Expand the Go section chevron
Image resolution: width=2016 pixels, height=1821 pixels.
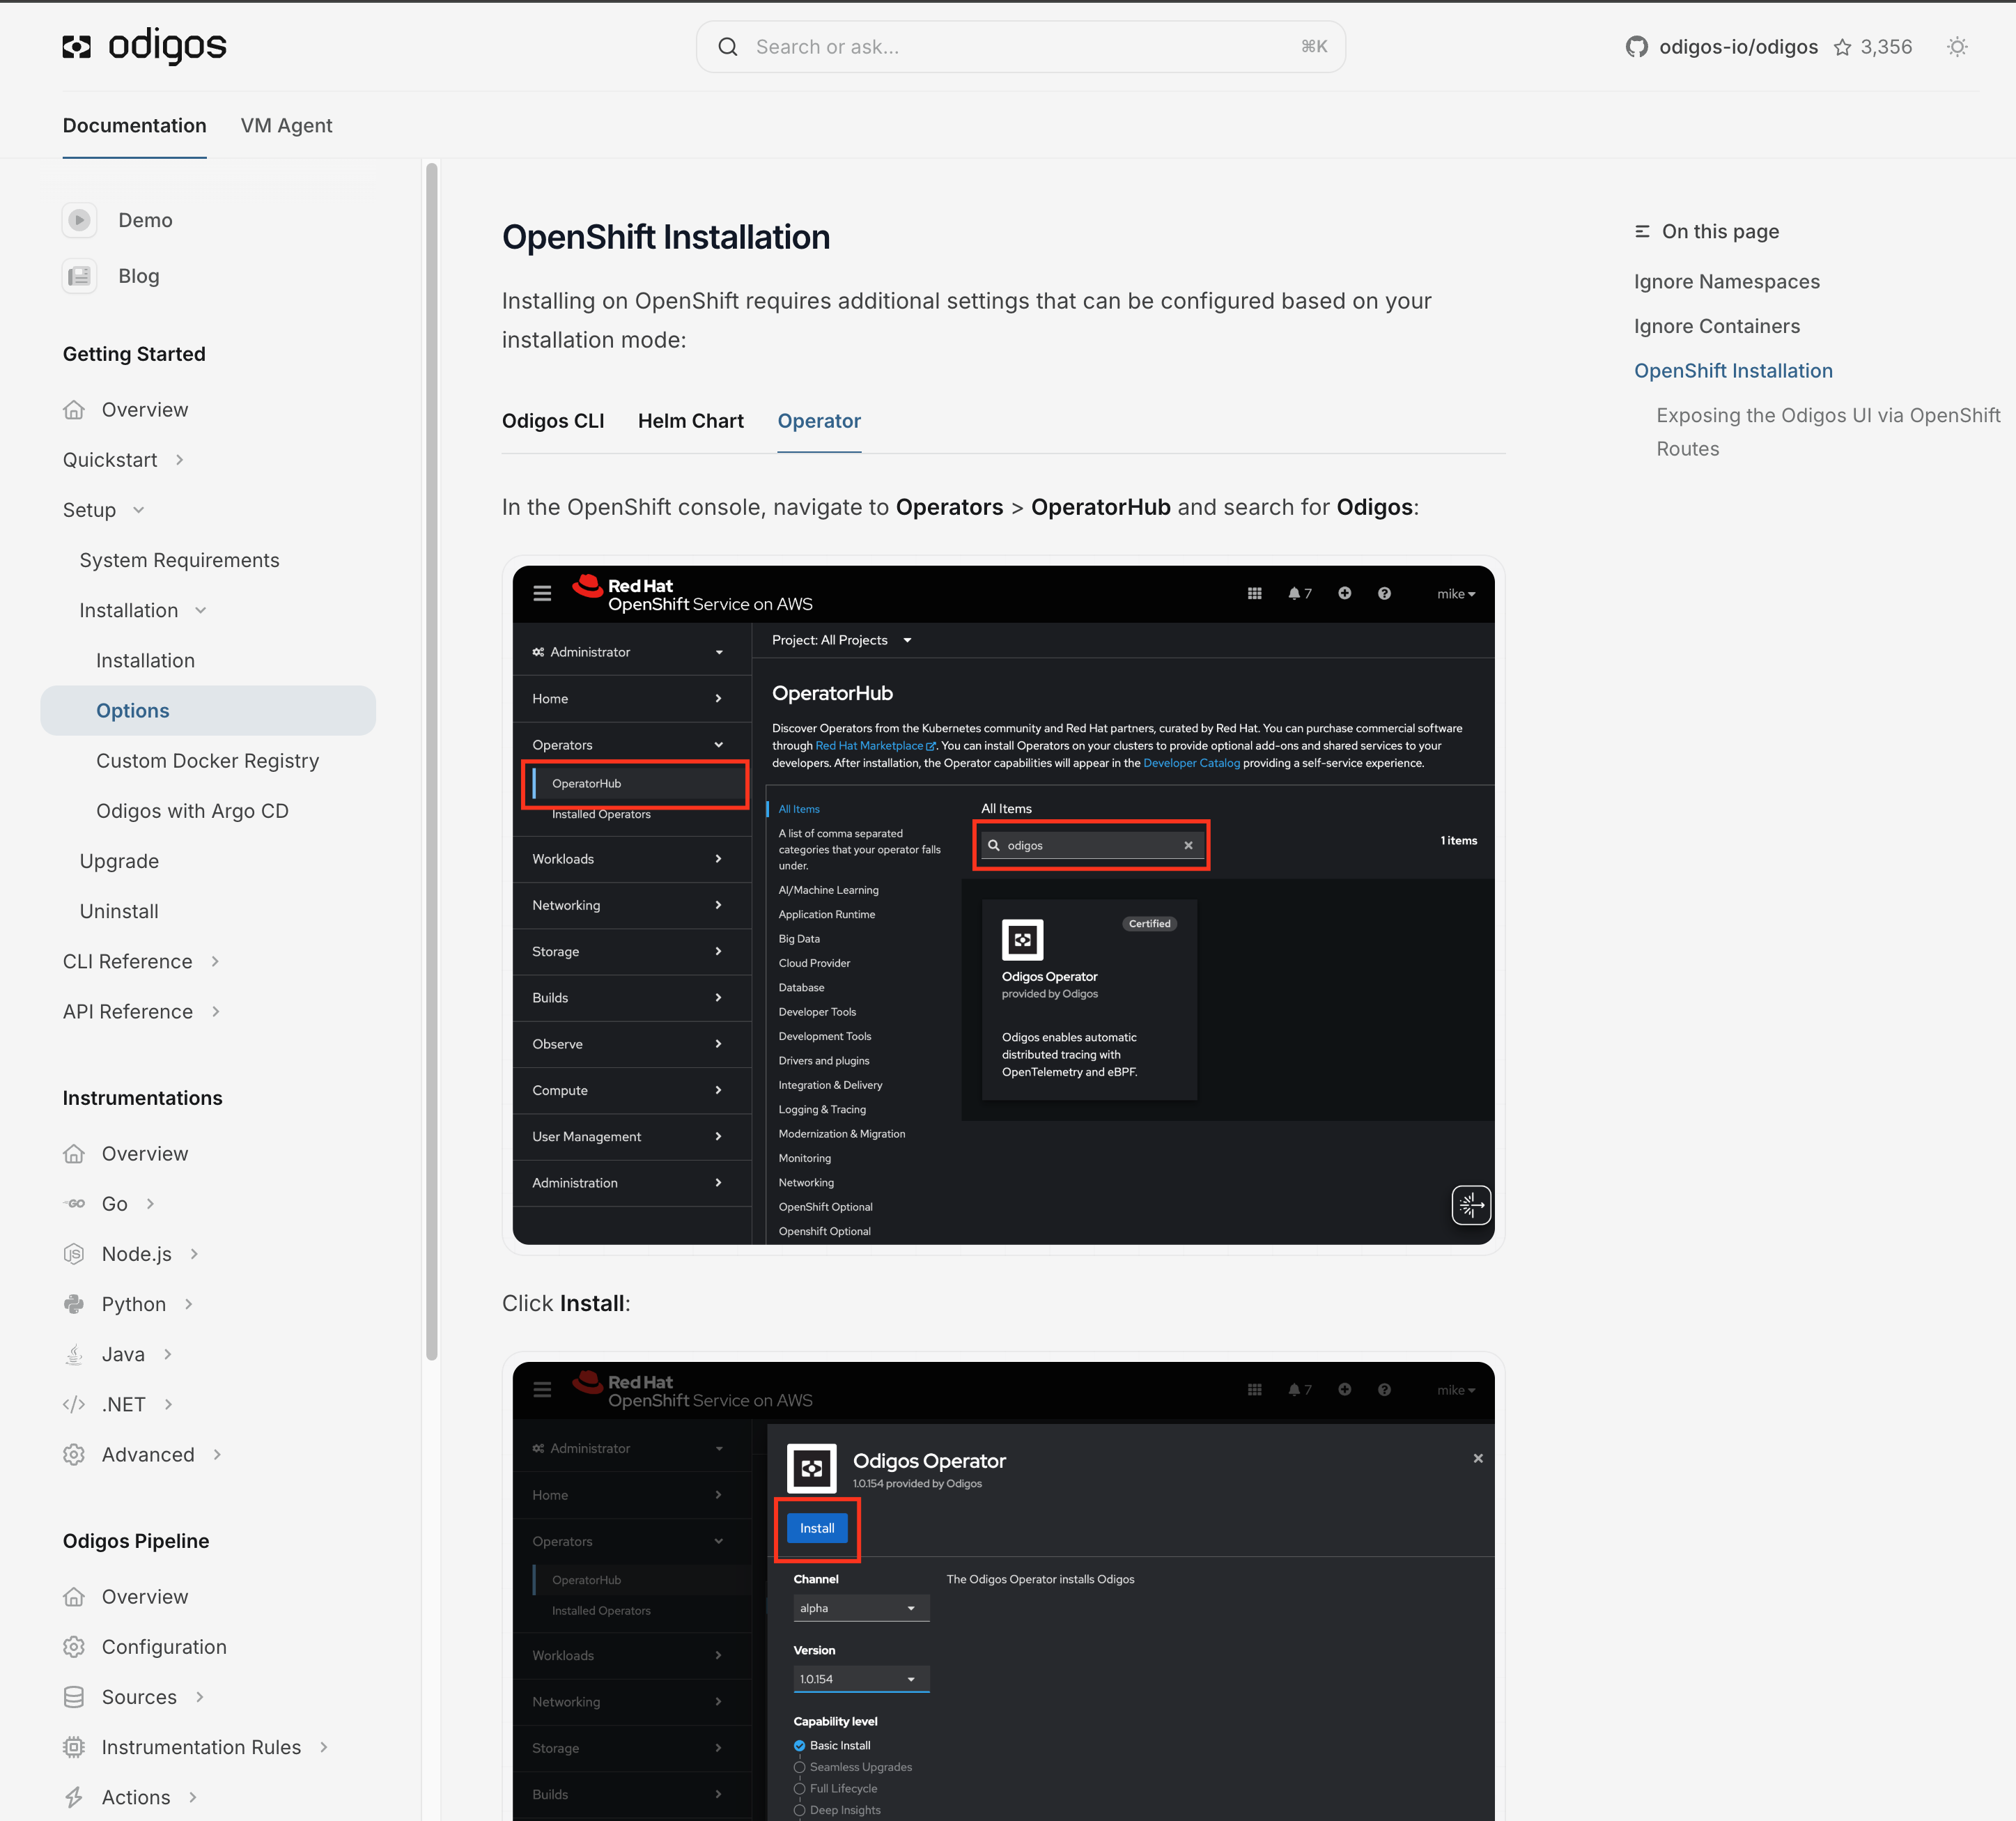click(x=150, y=1204)
